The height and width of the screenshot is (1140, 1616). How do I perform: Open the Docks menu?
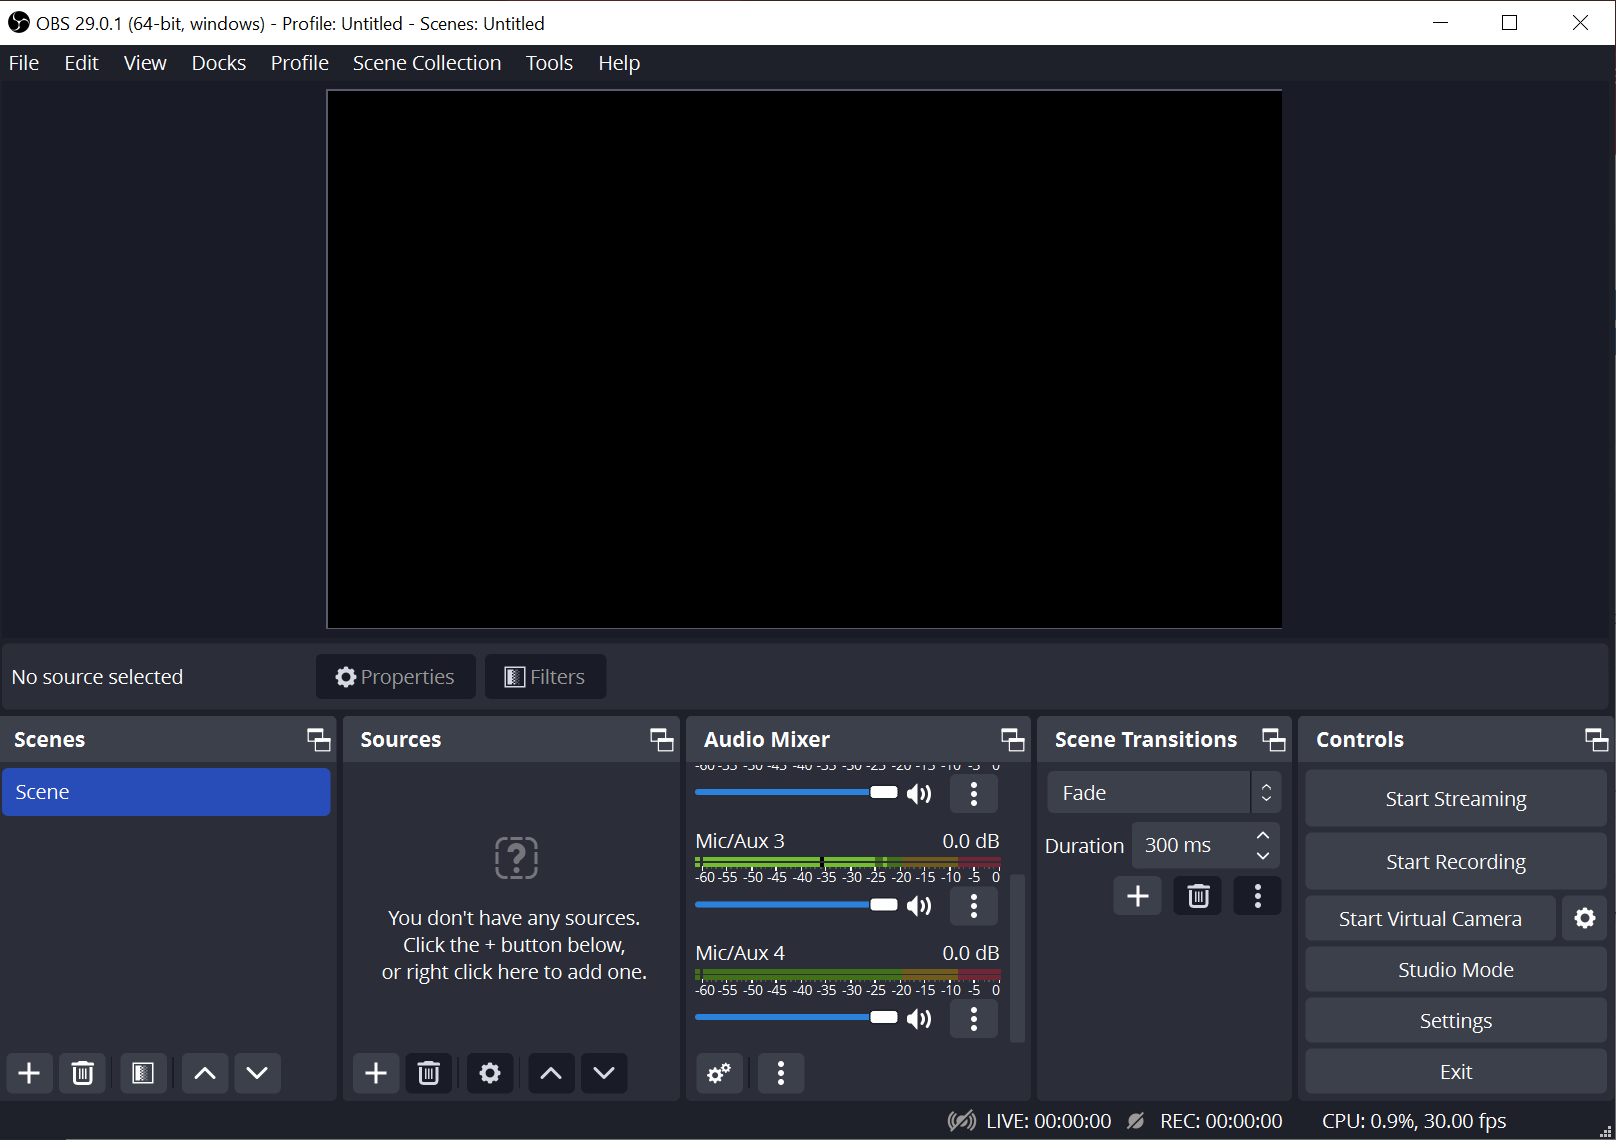(x=219, y=63)
